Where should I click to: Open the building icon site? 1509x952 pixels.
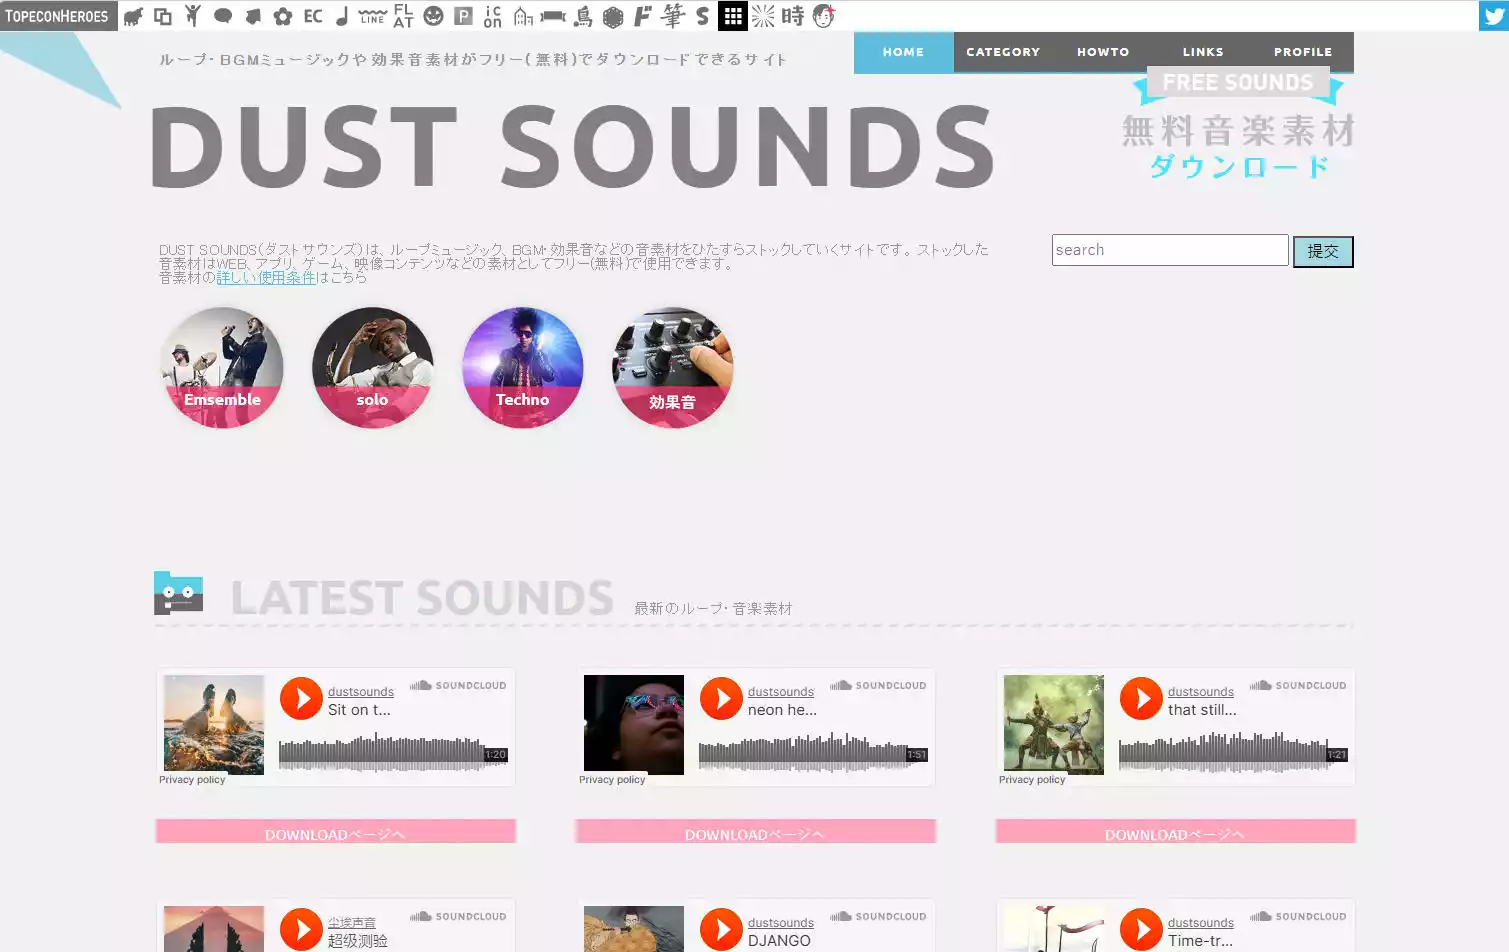pos(523,16)
